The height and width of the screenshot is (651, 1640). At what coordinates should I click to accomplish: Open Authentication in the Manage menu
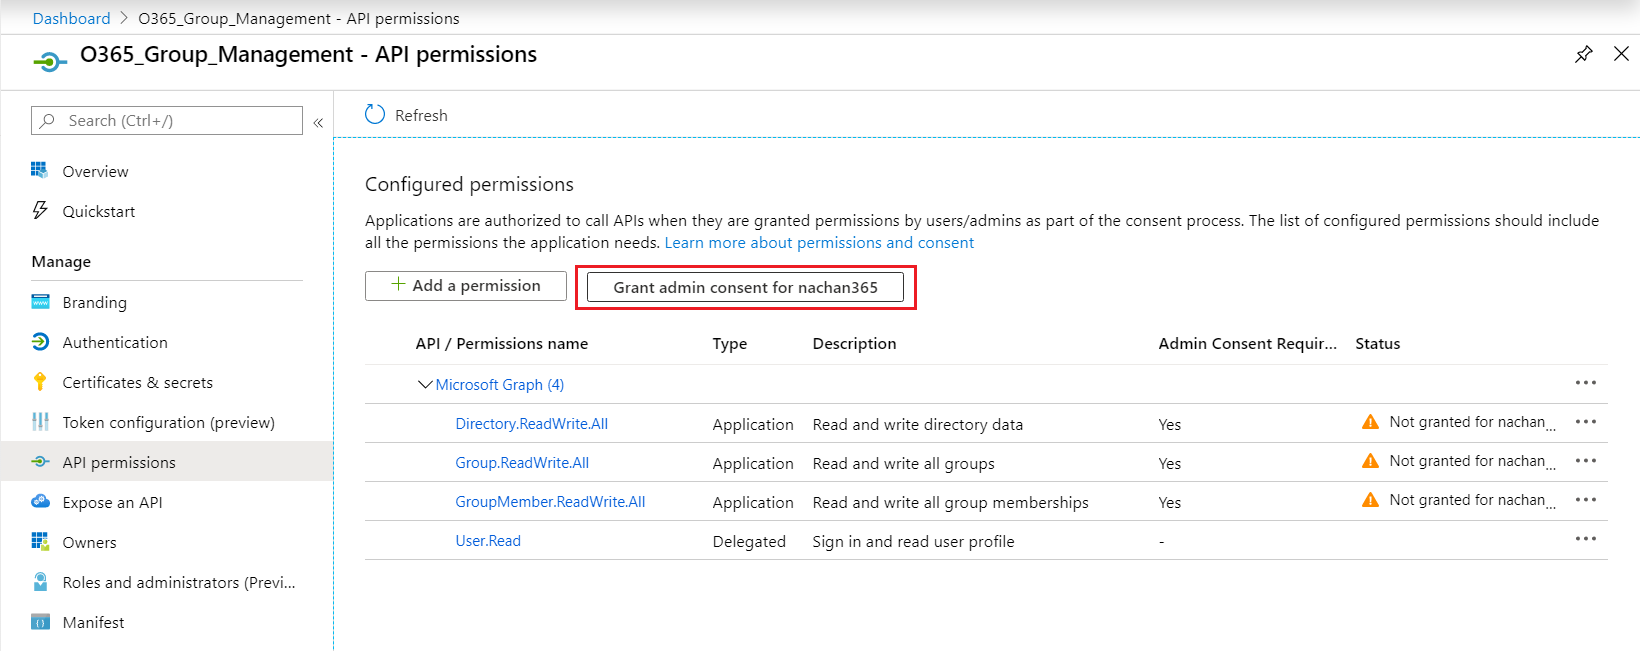tap(115, 342)
